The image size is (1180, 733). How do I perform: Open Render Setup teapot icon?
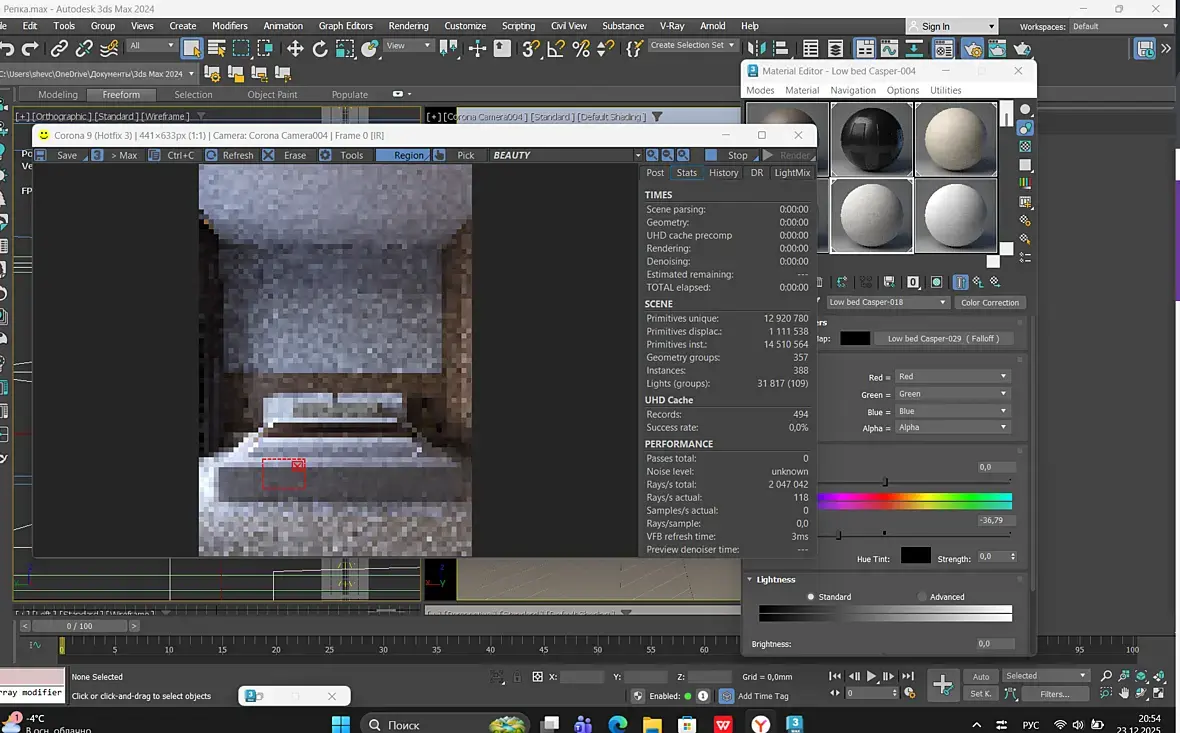click(x=970, y=48)
